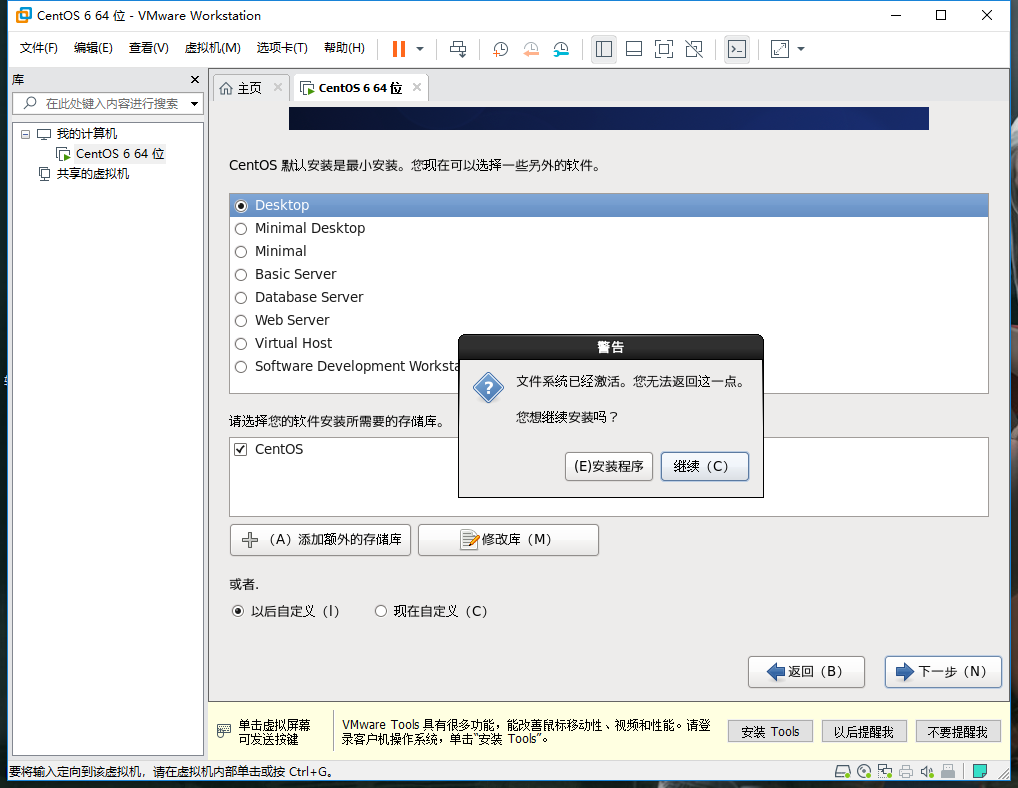Image resolution: width=1018 pixels, height=788 pixels.
Task: Open the power options dropdown arrow next to pause
Action: pos(420,49)
